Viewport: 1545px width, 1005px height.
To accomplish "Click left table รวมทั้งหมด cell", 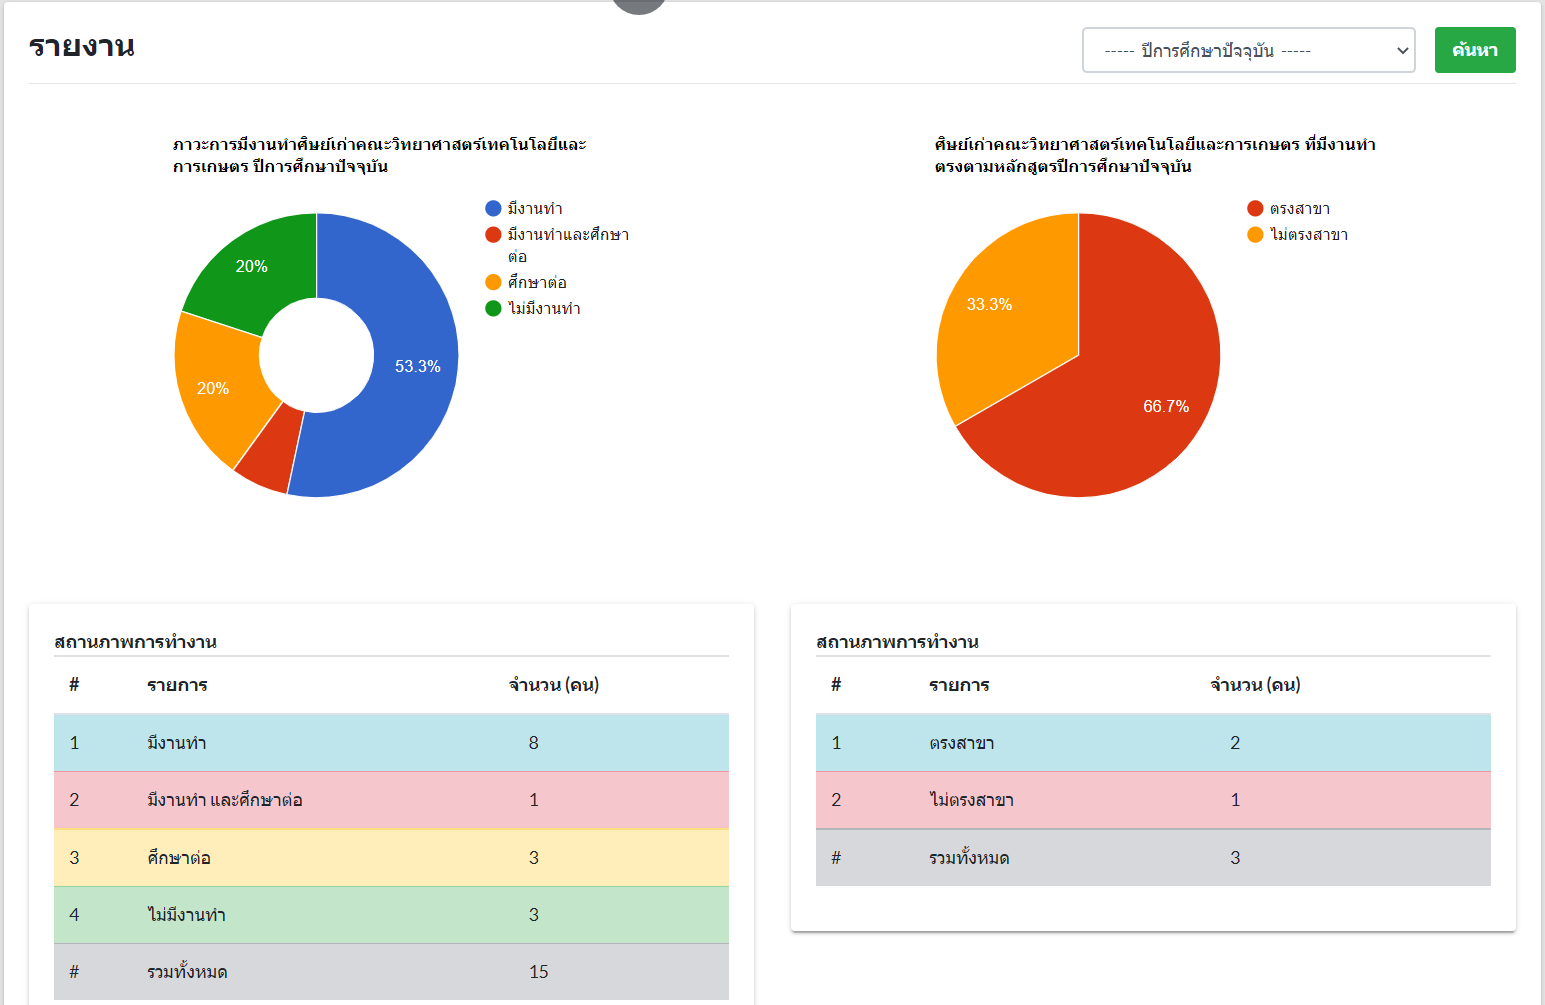I will coord(187,972).
